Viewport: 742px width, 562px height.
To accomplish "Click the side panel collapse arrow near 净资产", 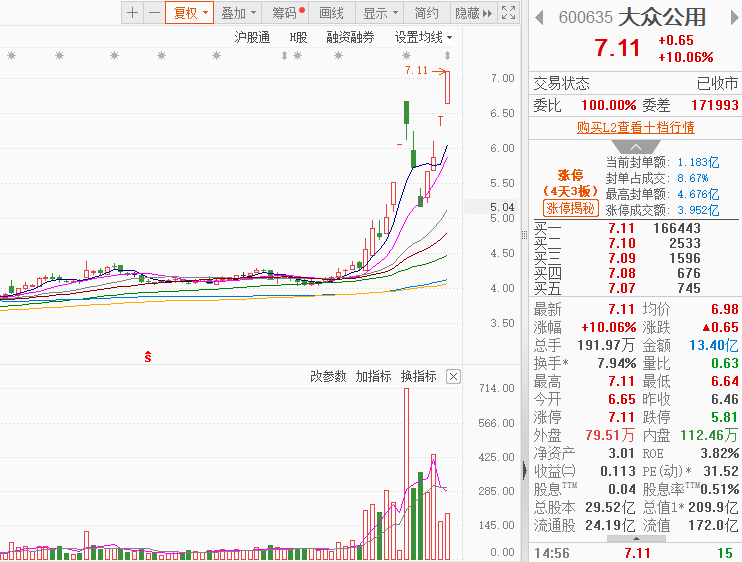I will (525, 471).
